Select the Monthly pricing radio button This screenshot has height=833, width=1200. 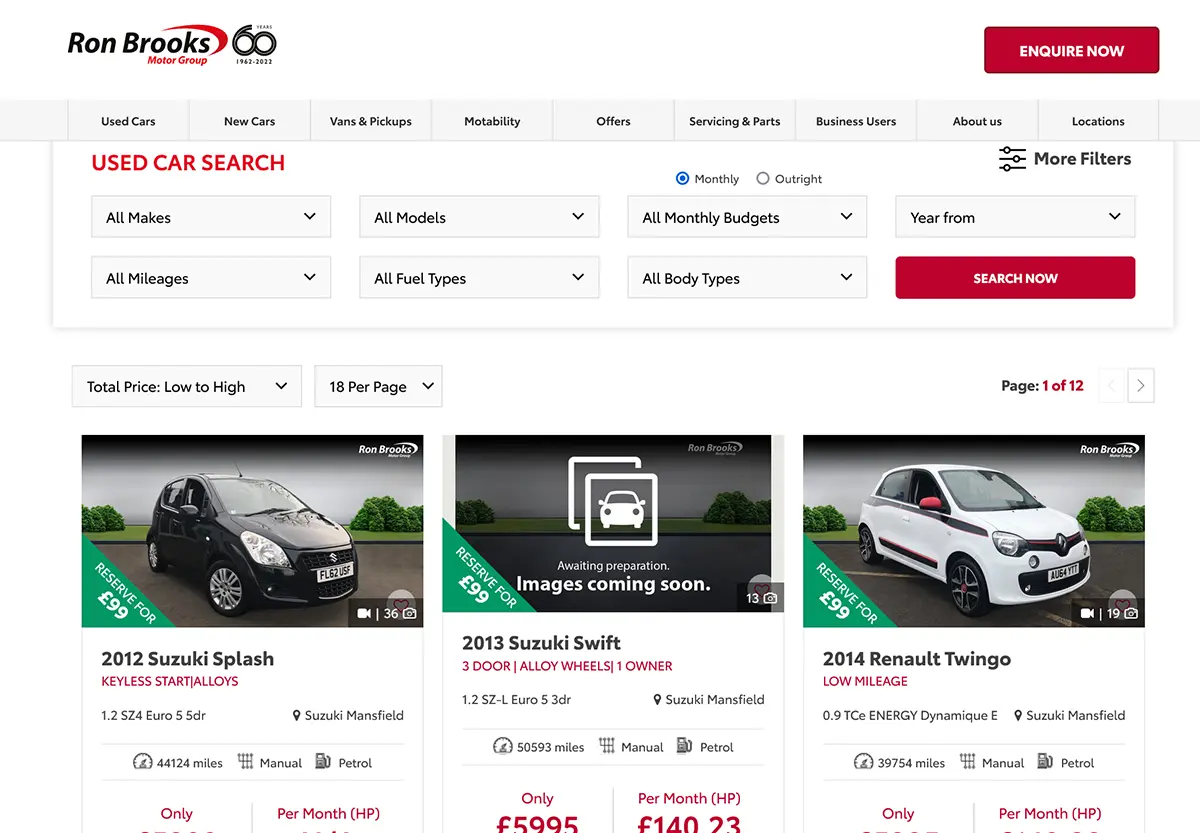[682, 178]
